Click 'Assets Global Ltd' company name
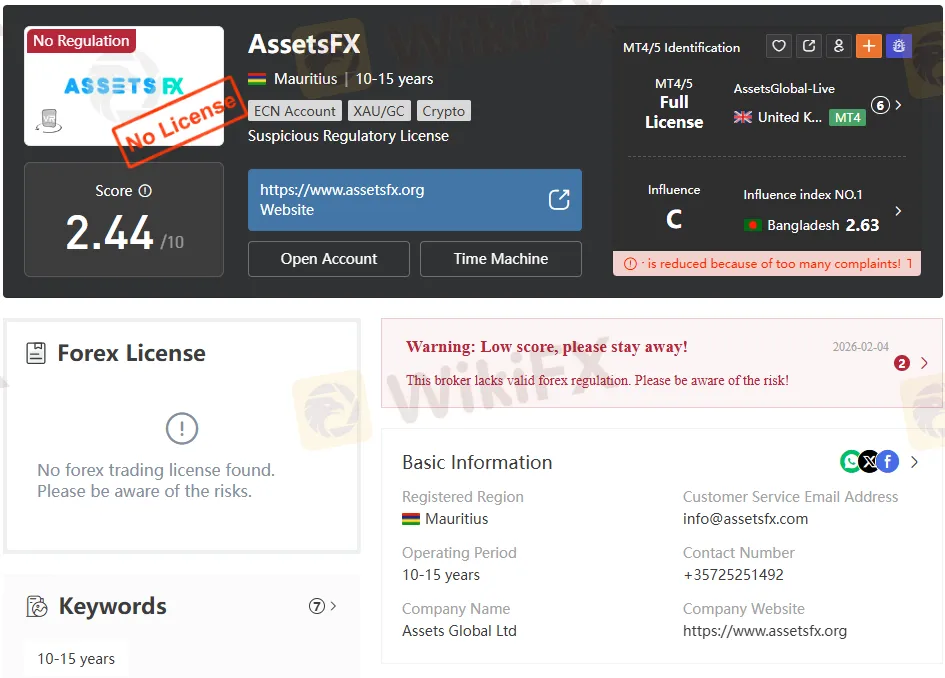Image resolution: width=945 pixels, height=678 pixels. [459, 631]
